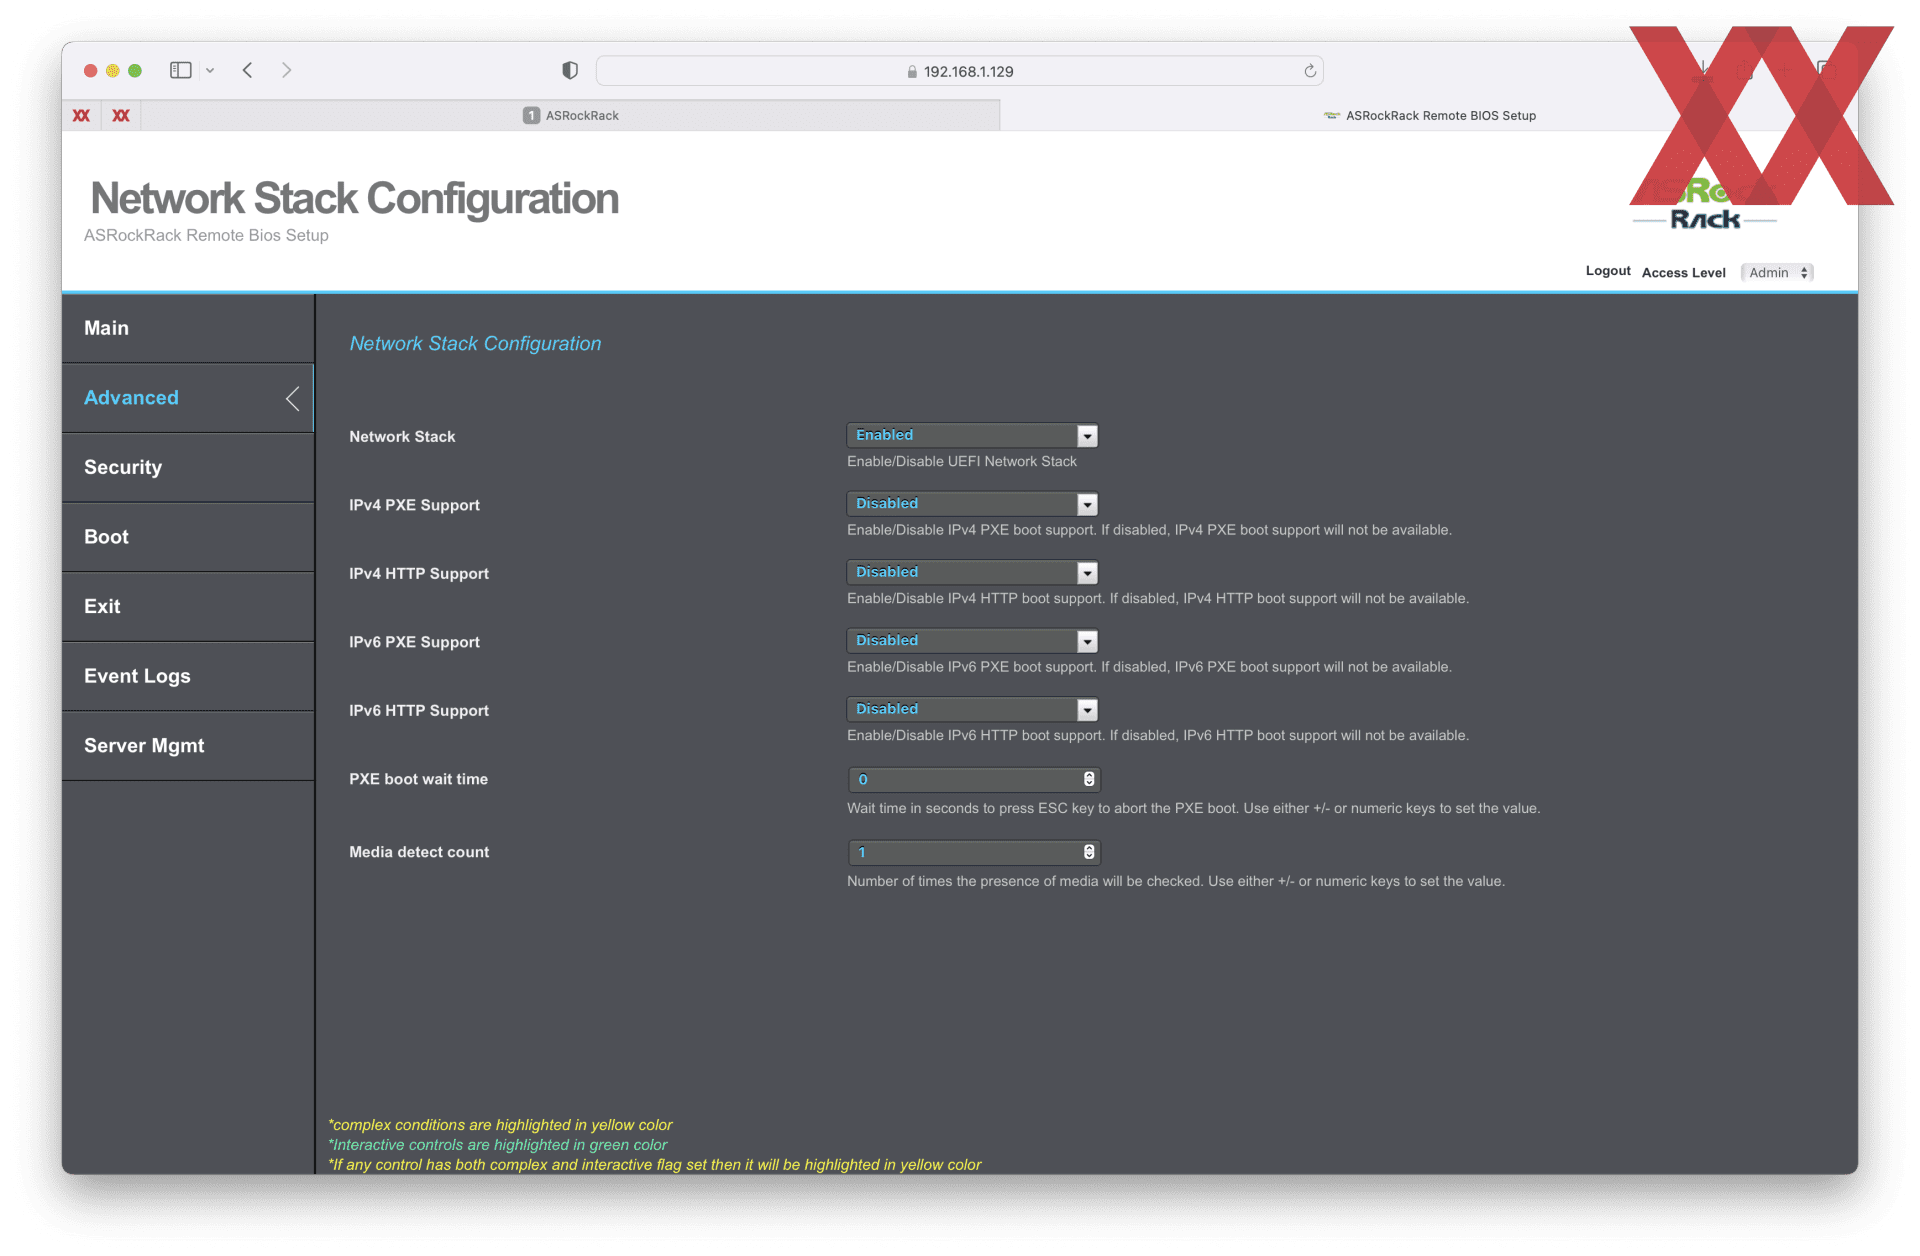Click the 192.168.1.129 address bar
The image size is (1920, 1256).
[960, 71]
